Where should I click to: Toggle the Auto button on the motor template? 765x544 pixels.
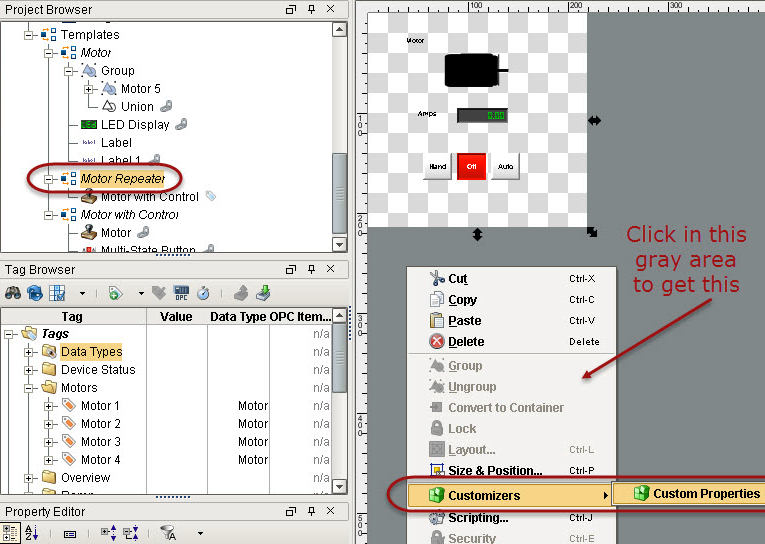pos(505,167)
